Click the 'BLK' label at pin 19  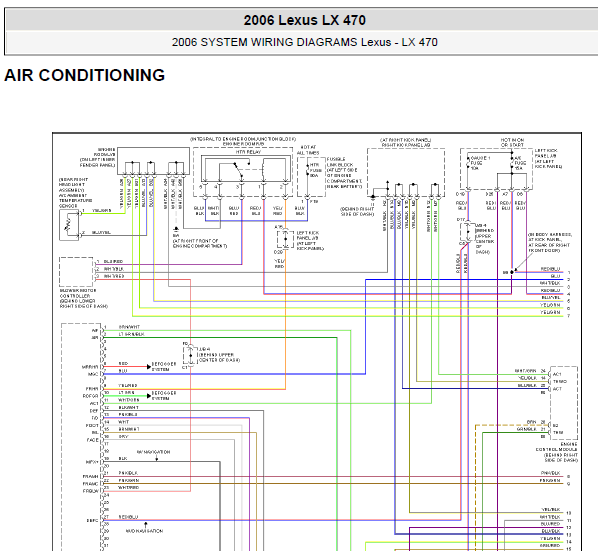123,459
